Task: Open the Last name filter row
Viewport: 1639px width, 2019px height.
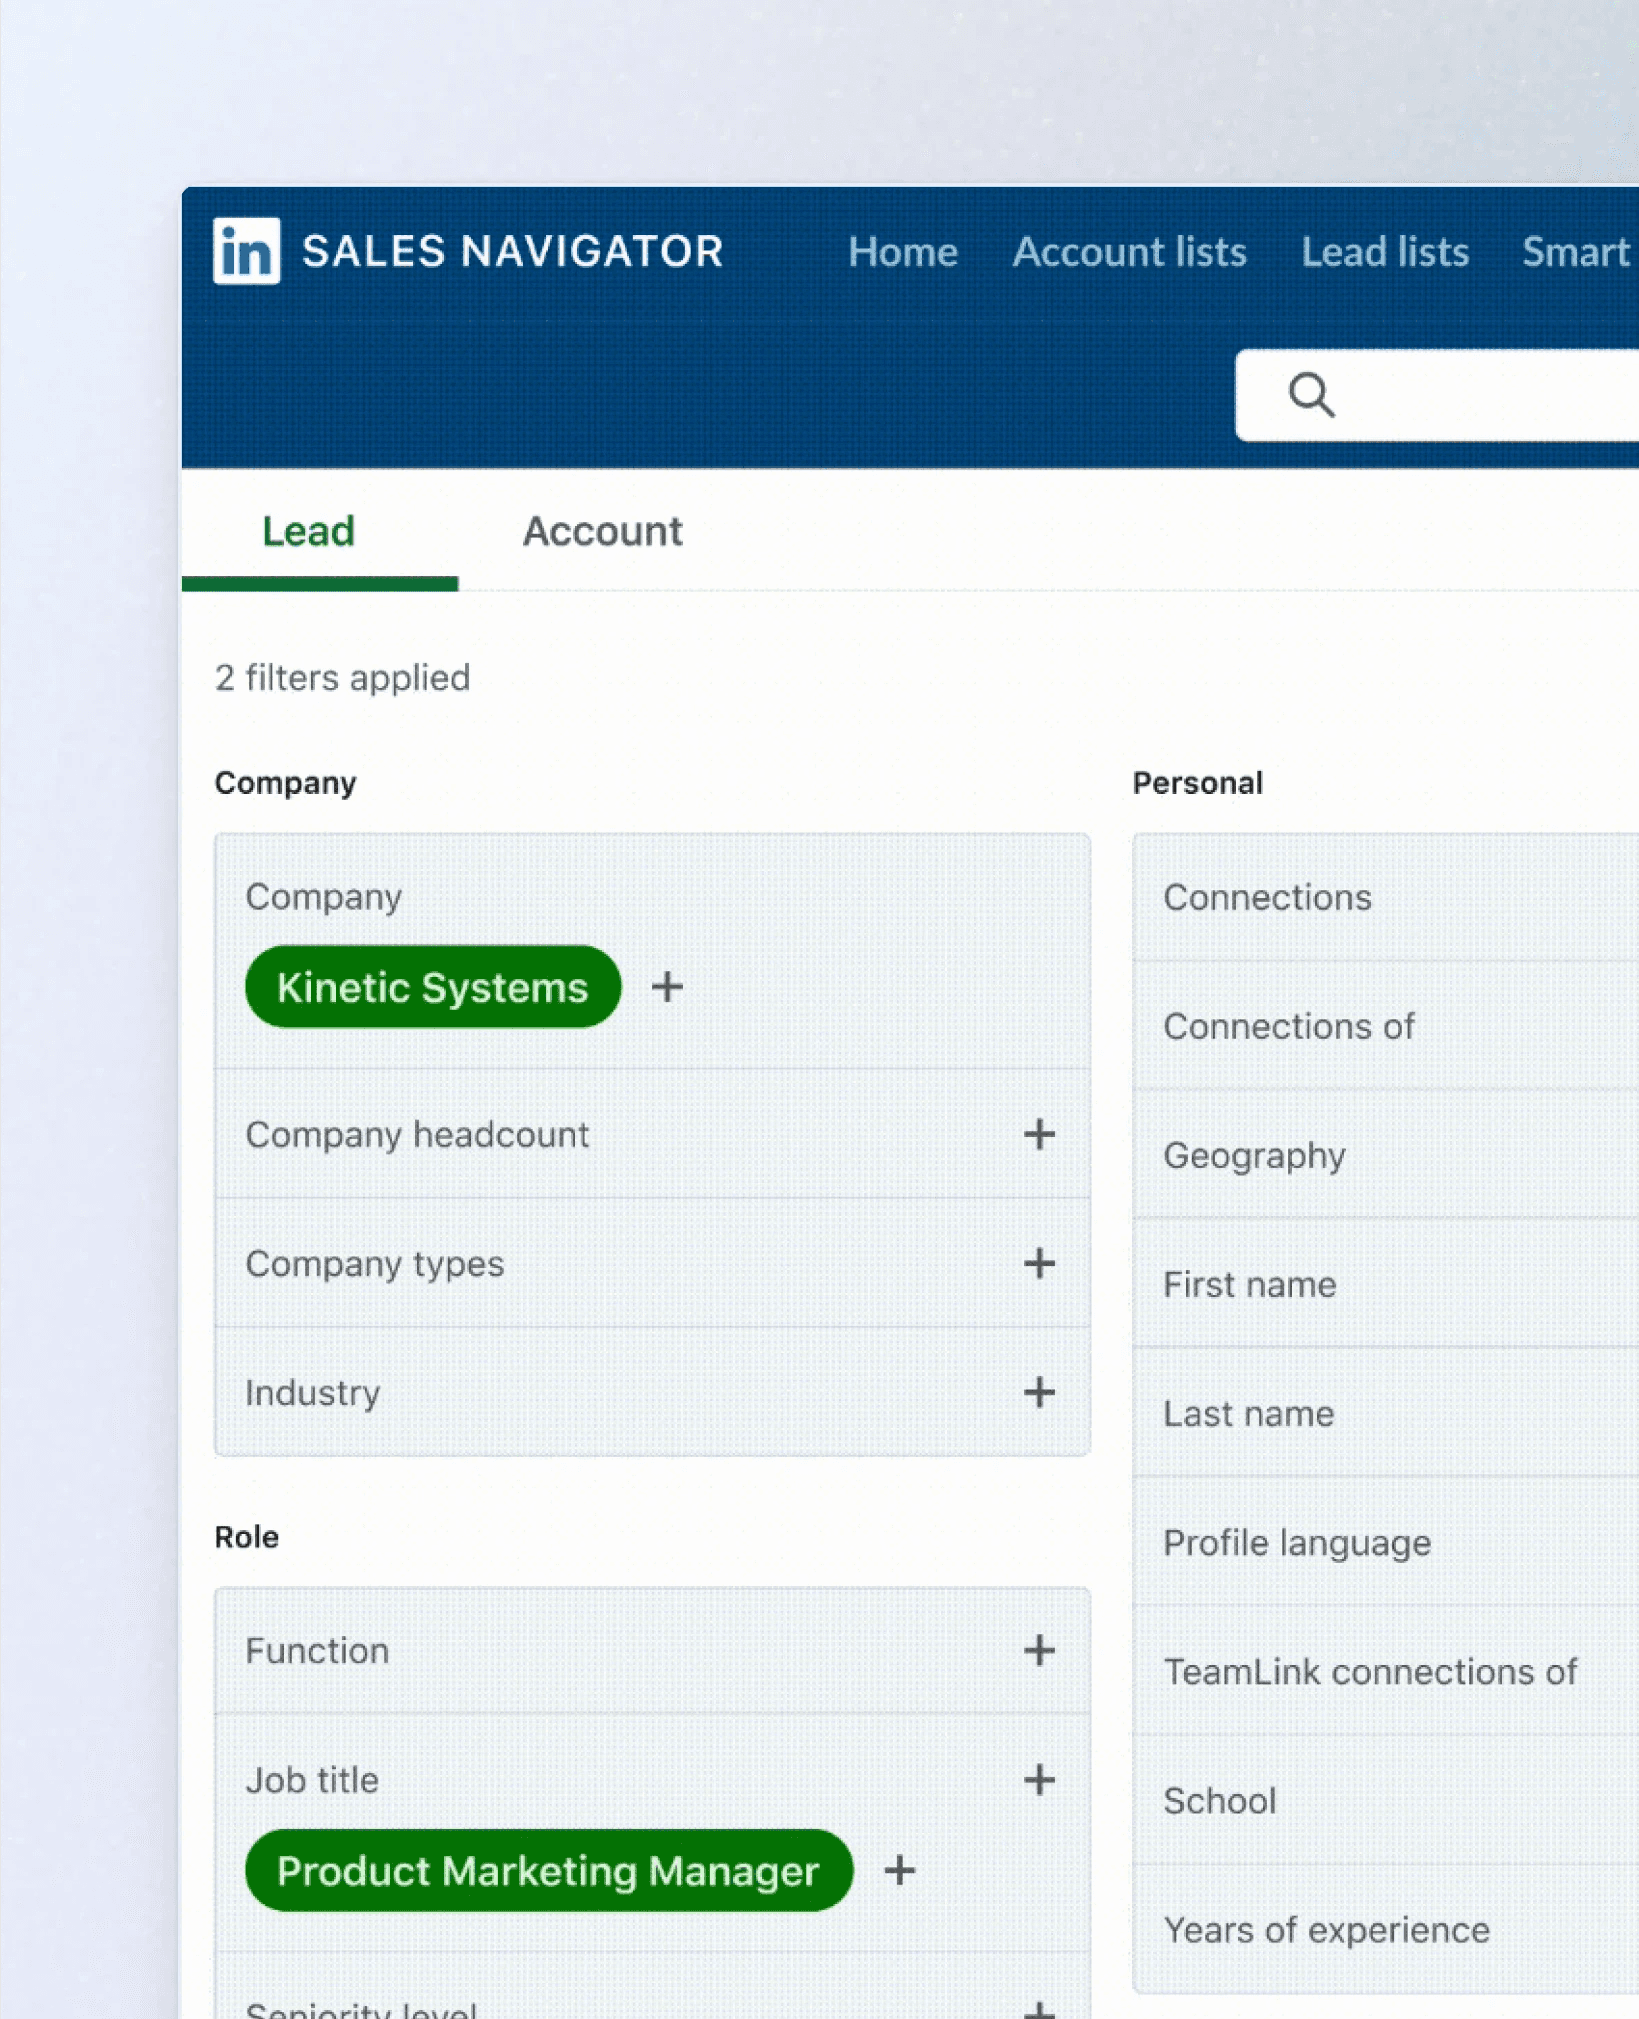Action: pos(1386,1413)
